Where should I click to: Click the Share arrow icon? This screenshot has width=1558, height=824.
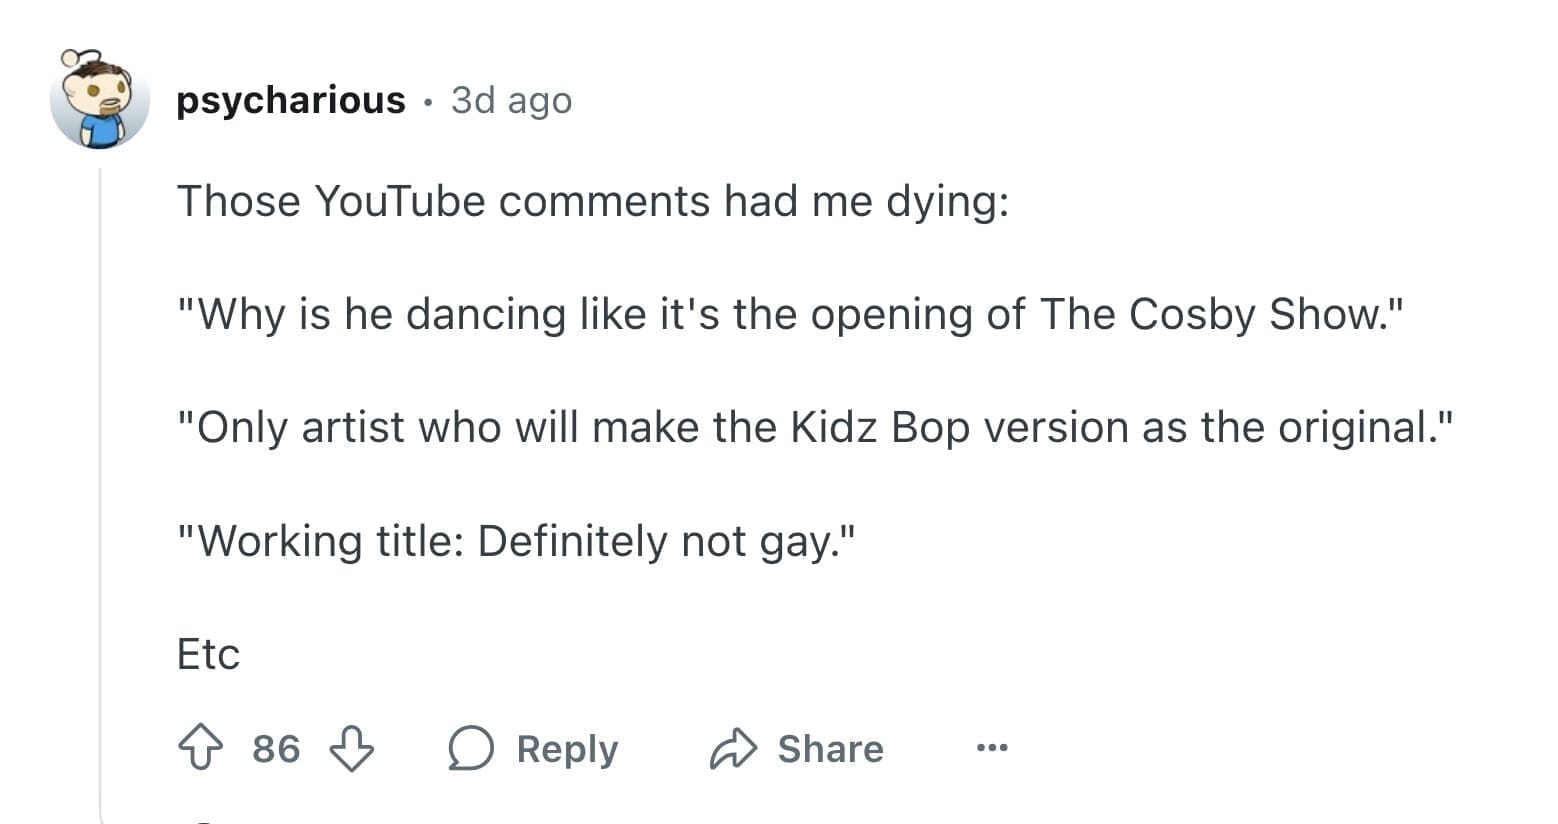[x=734, y=748]
